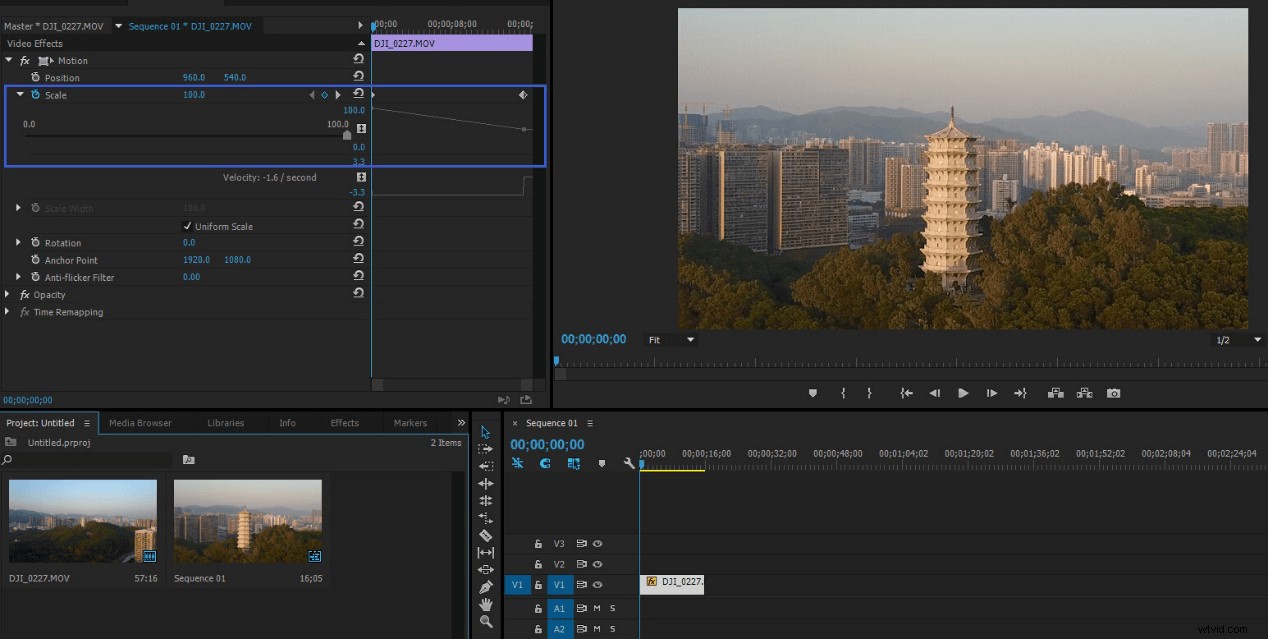Hide the V1 track with its eye toggle
The width and height of the screenshot is (1268, 639).
point(597,585)
